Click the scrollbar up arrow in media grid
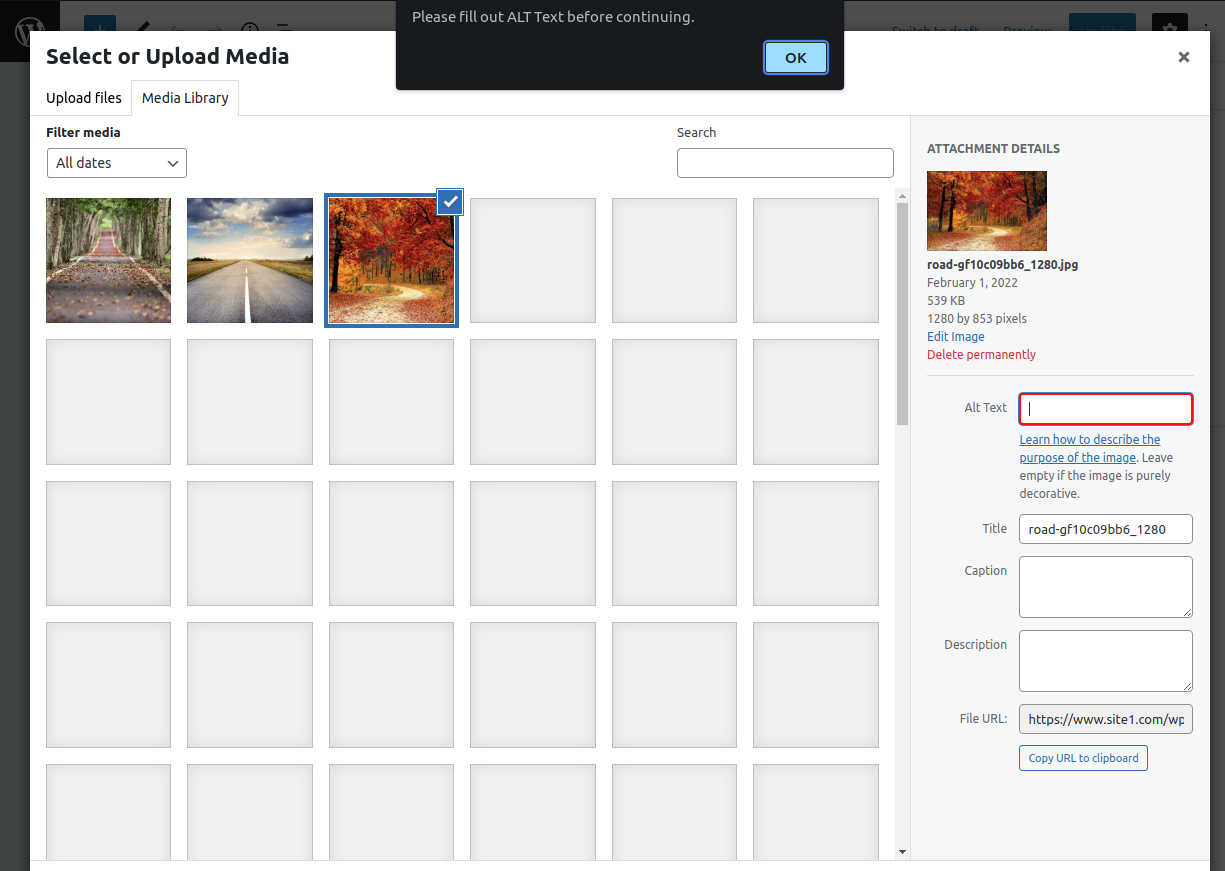The width and height of the screenshot is (1225, 871). tap(902, 195)
